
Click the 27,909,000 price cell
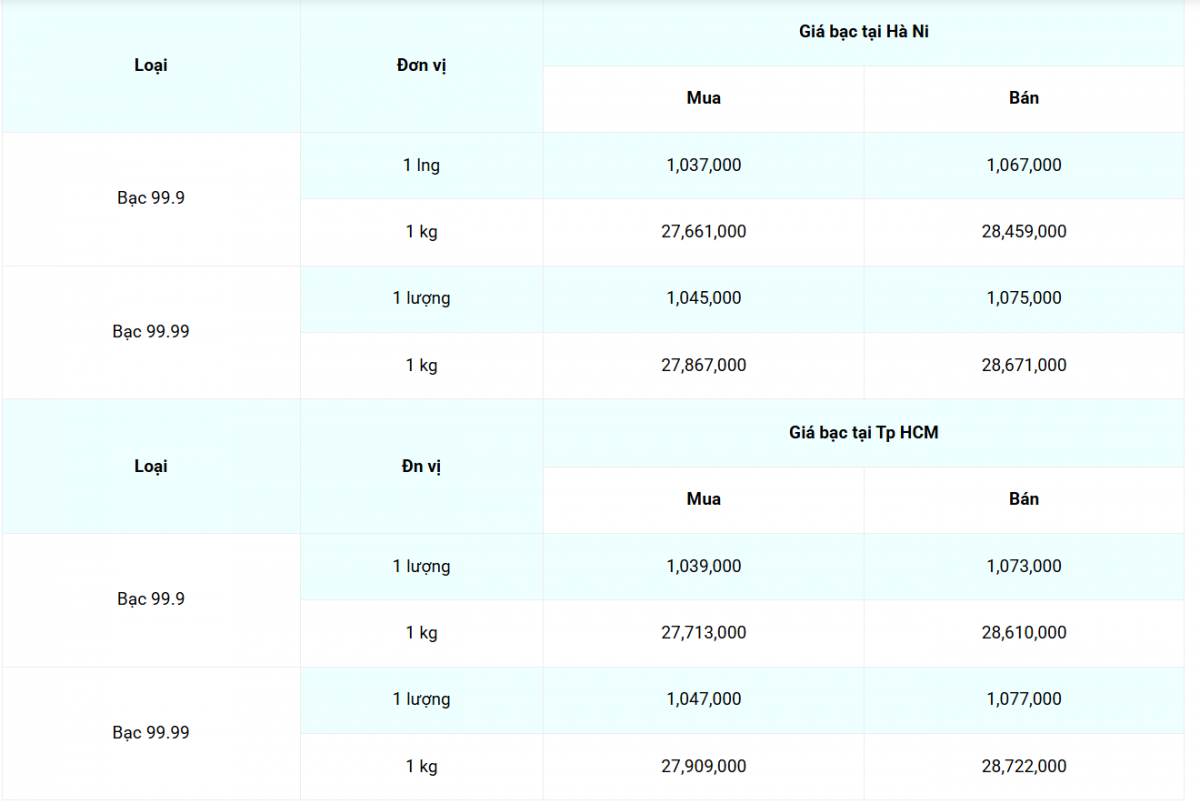[703, 766]
